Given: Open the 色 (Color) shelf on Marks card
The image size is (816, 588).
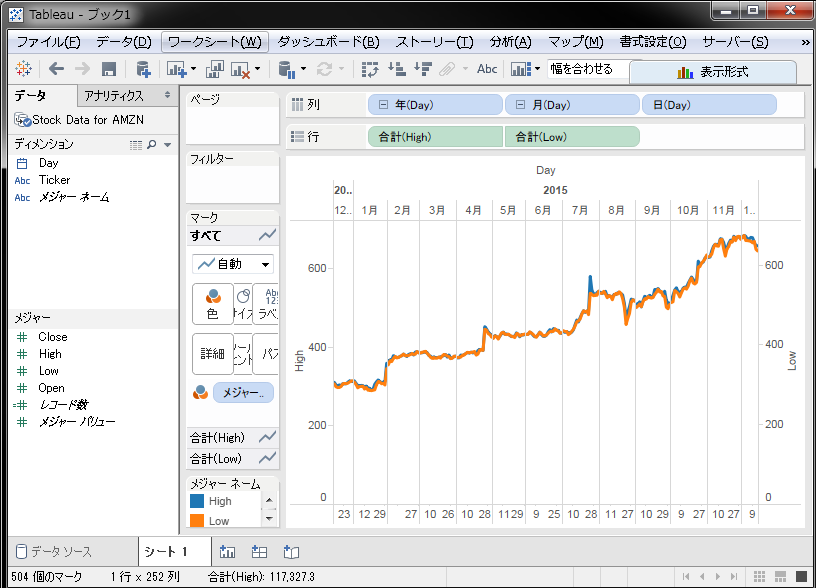Looking at the screenshot, I should click(x=212, y=306).
